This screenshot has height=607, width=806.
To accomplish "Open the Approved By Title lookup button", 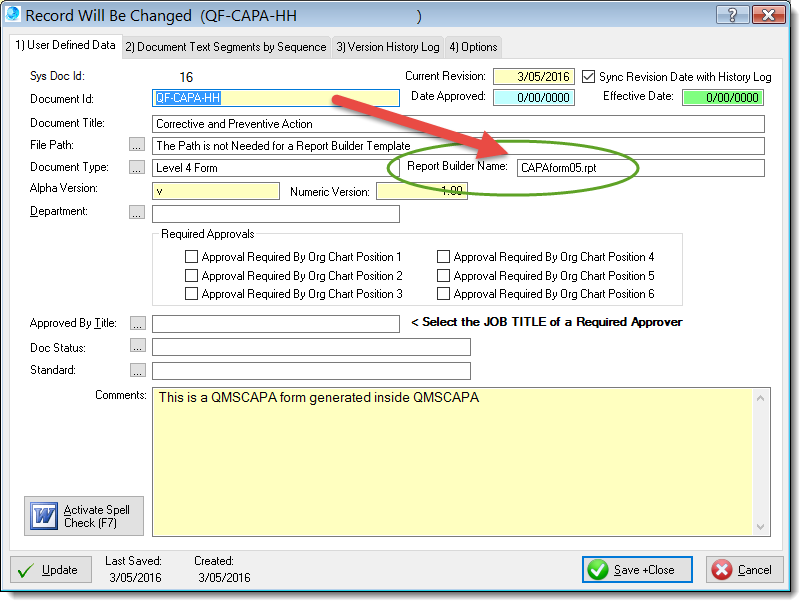I will (x=138, y=323).
